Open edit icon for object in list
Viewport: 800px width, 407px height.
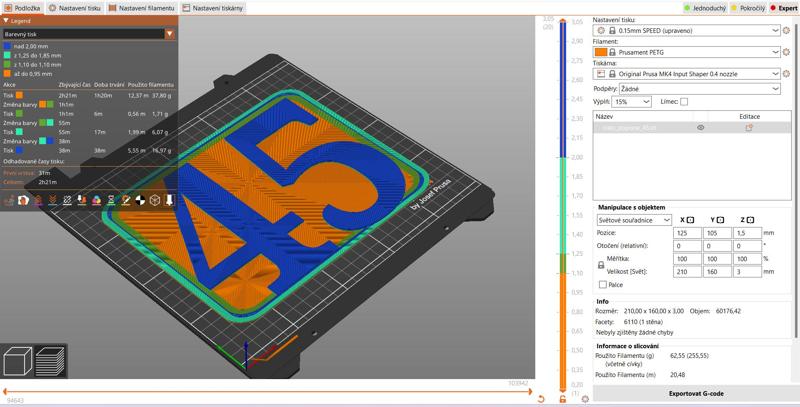(x=749, y=128)
